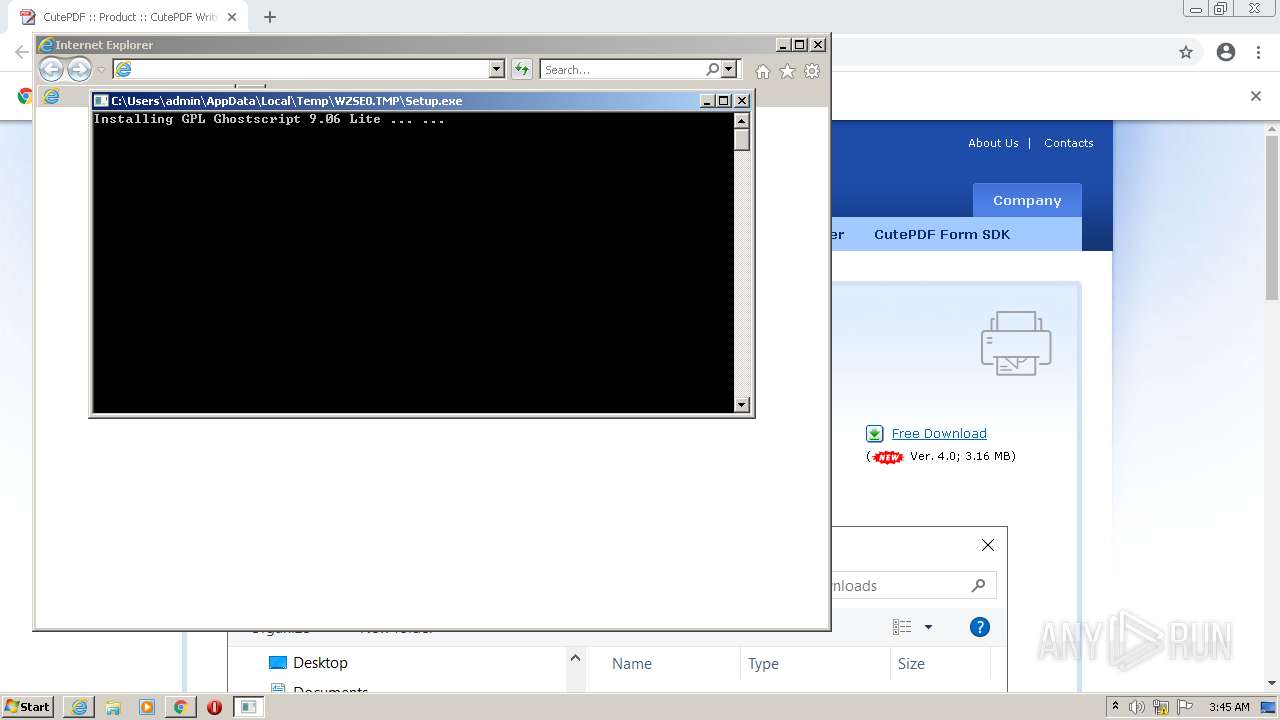The width and height of the screenshot is (1280, 720).
Task: Open the Windows Start menu
Action: coord(27,707)
